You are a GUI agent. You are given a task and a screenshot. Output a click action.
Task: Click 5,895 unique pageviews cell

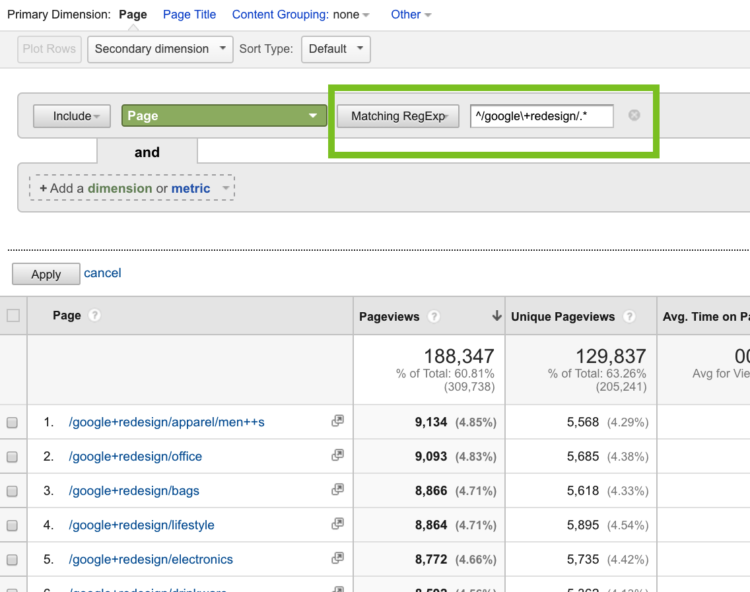(583, 525)
